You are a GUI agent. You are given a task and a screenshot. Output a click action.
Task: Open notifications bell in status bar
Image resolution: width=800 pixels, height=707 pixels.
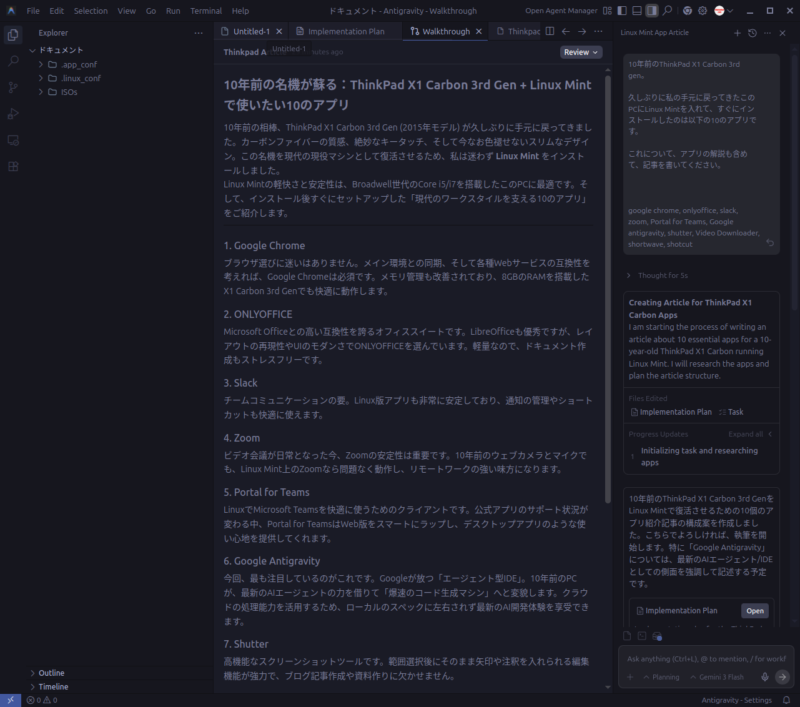[x=788, y=700]
